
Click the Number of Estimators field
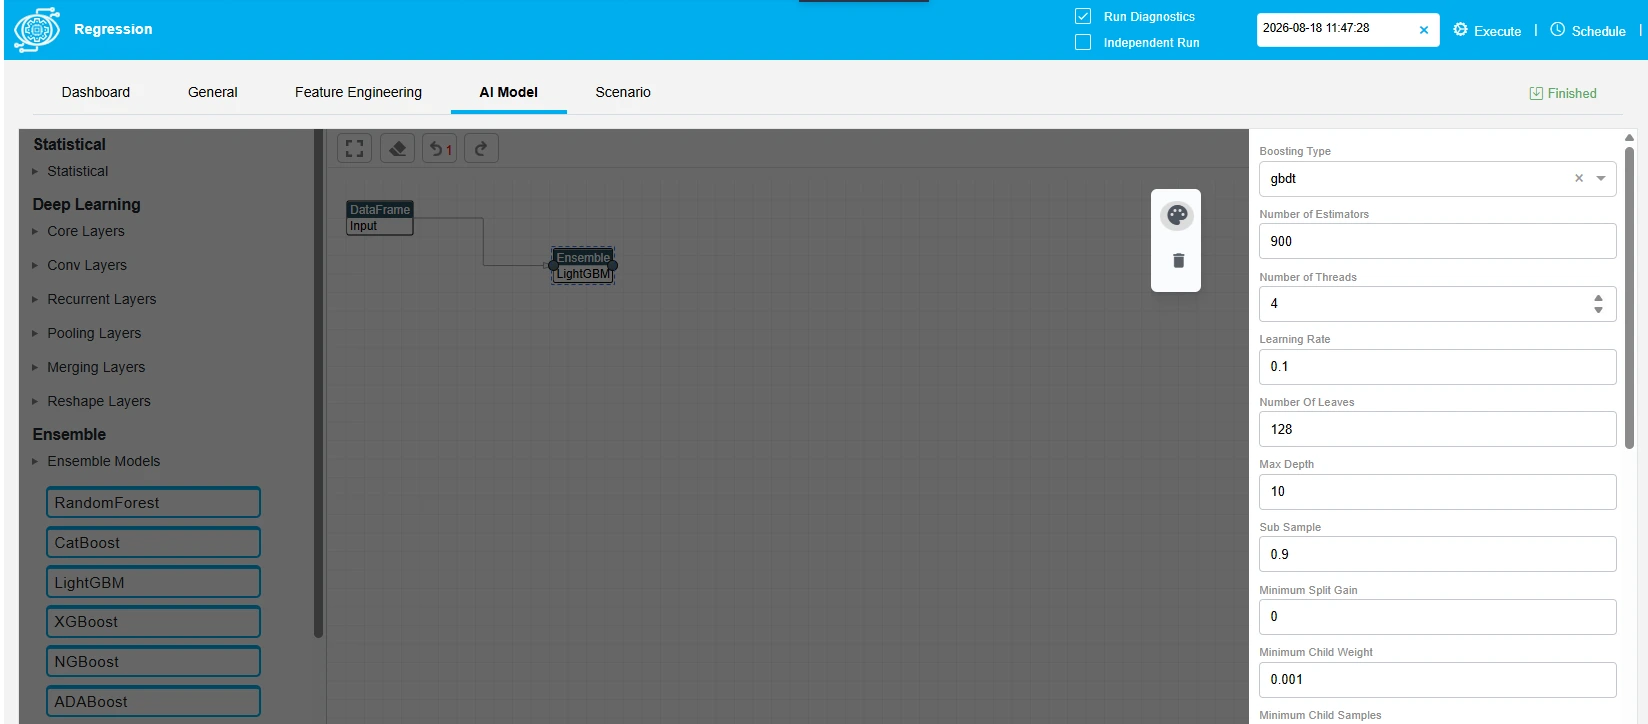1437,241
